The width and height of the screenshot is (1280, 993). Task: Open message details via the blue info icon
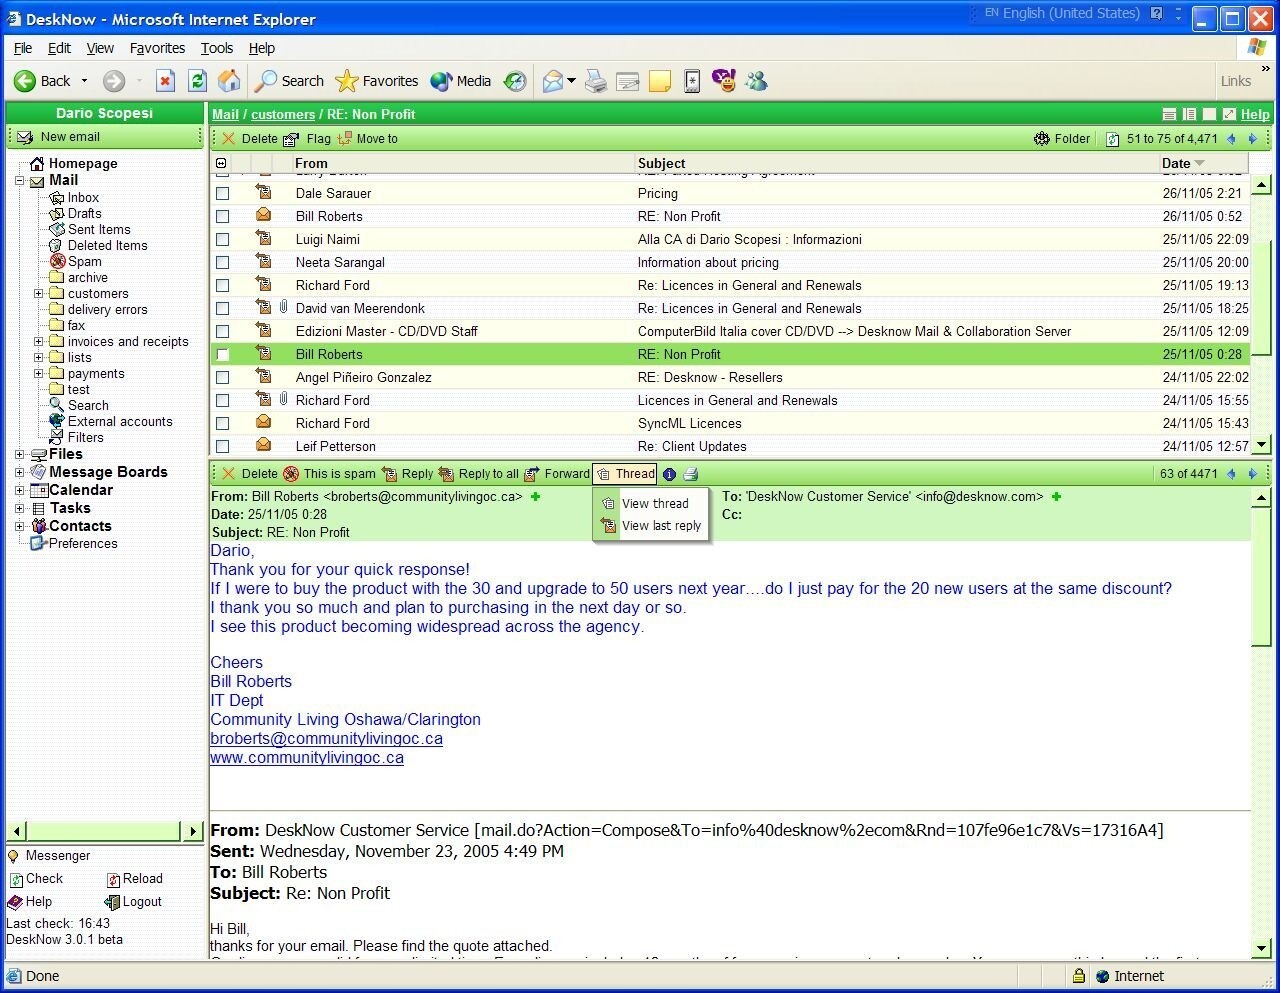[x=669, y=473]
